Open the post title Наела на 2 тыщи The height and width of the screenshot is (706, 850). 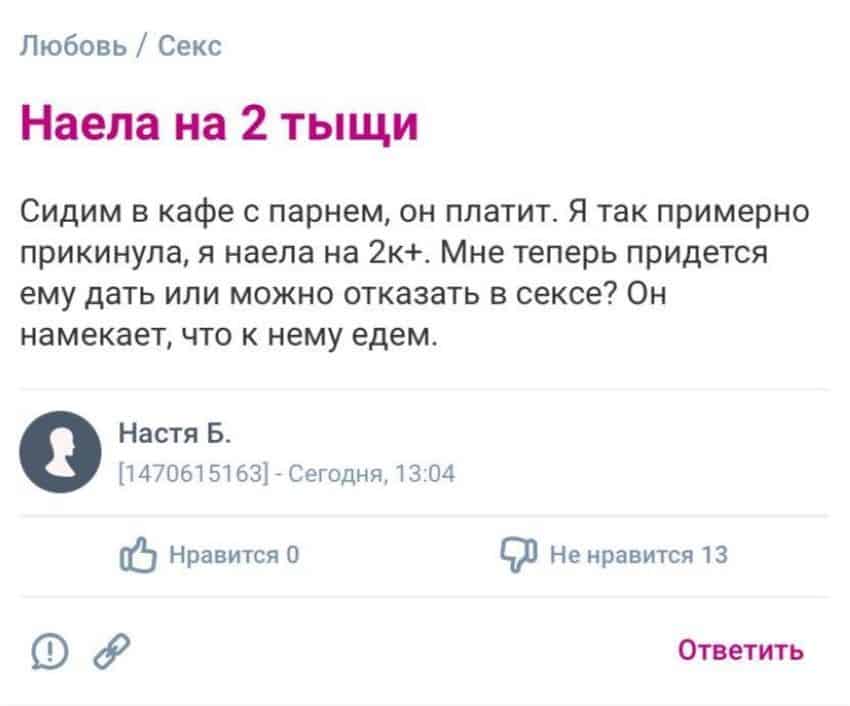pyautogui.click(x=220, y=124)
